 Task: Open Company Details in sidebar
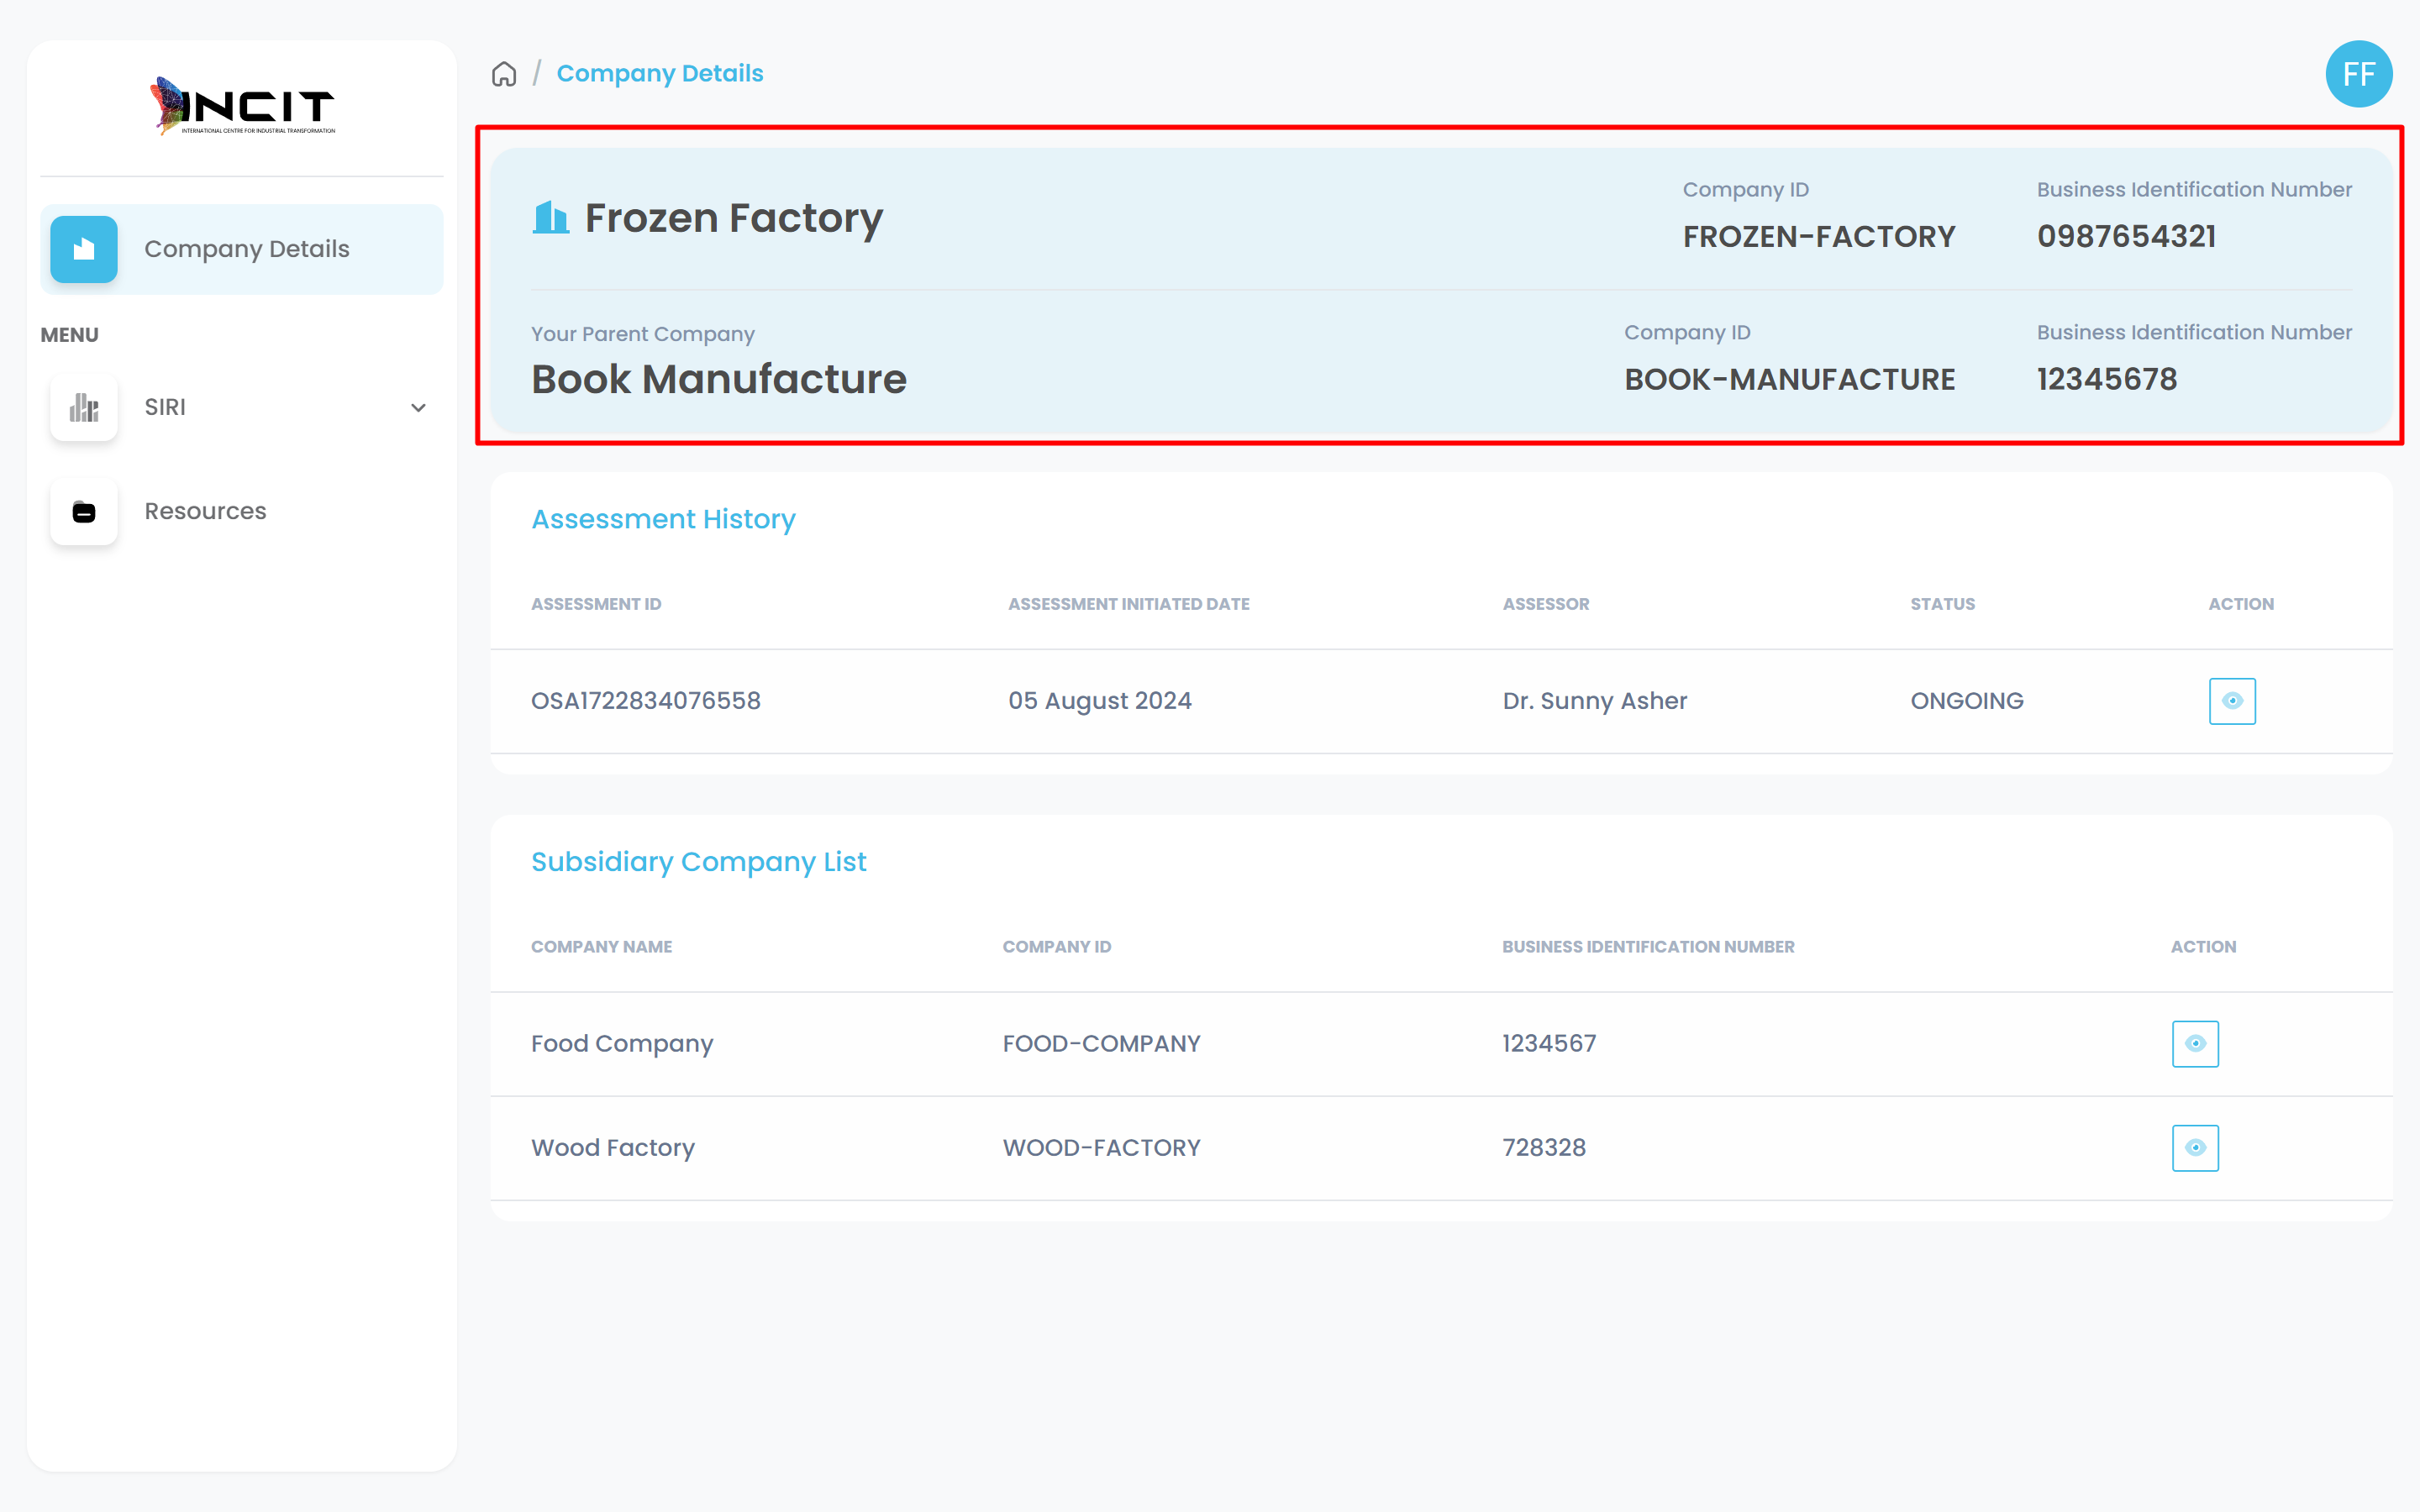pyautogui.click(x=242, y=249)
